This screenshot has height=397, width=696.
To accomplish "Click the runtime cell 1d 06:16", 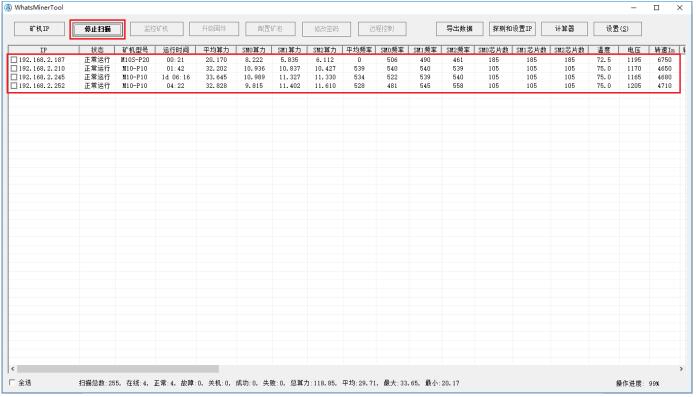I will tap(176, 77).
